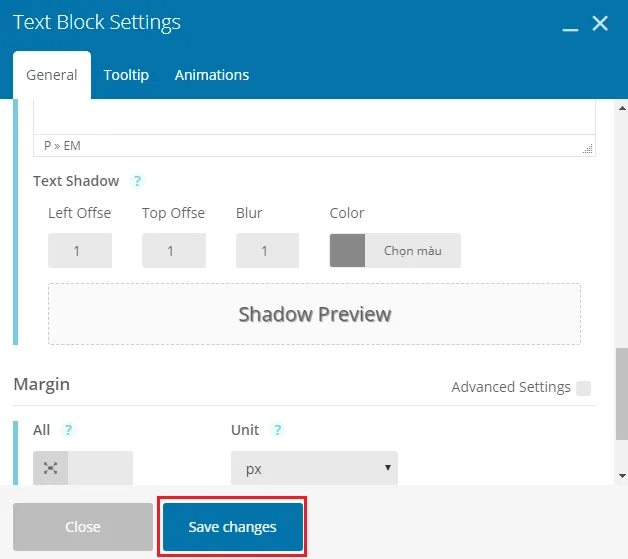Click the All margin value field
Screen dimensions: 628x559
point(100,468)
